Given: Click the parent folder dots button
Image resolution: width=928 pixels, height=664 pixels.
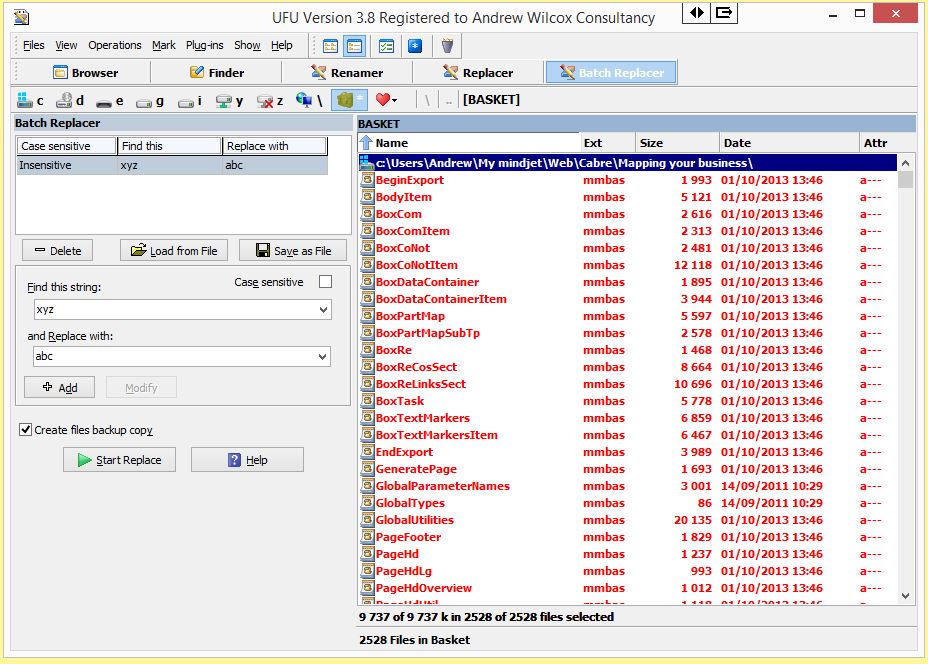Looking at the screenshot, I should [449, 101].
